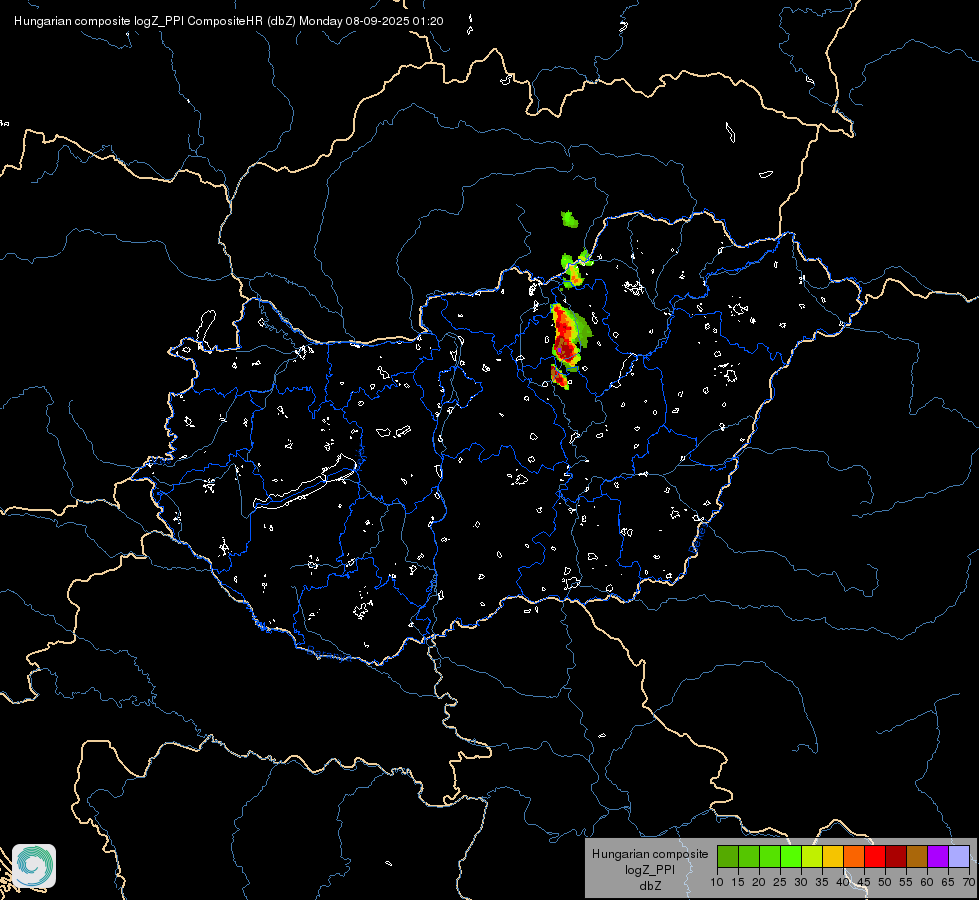Click the 'logZ_PPI' legend label

pos(650,870)
